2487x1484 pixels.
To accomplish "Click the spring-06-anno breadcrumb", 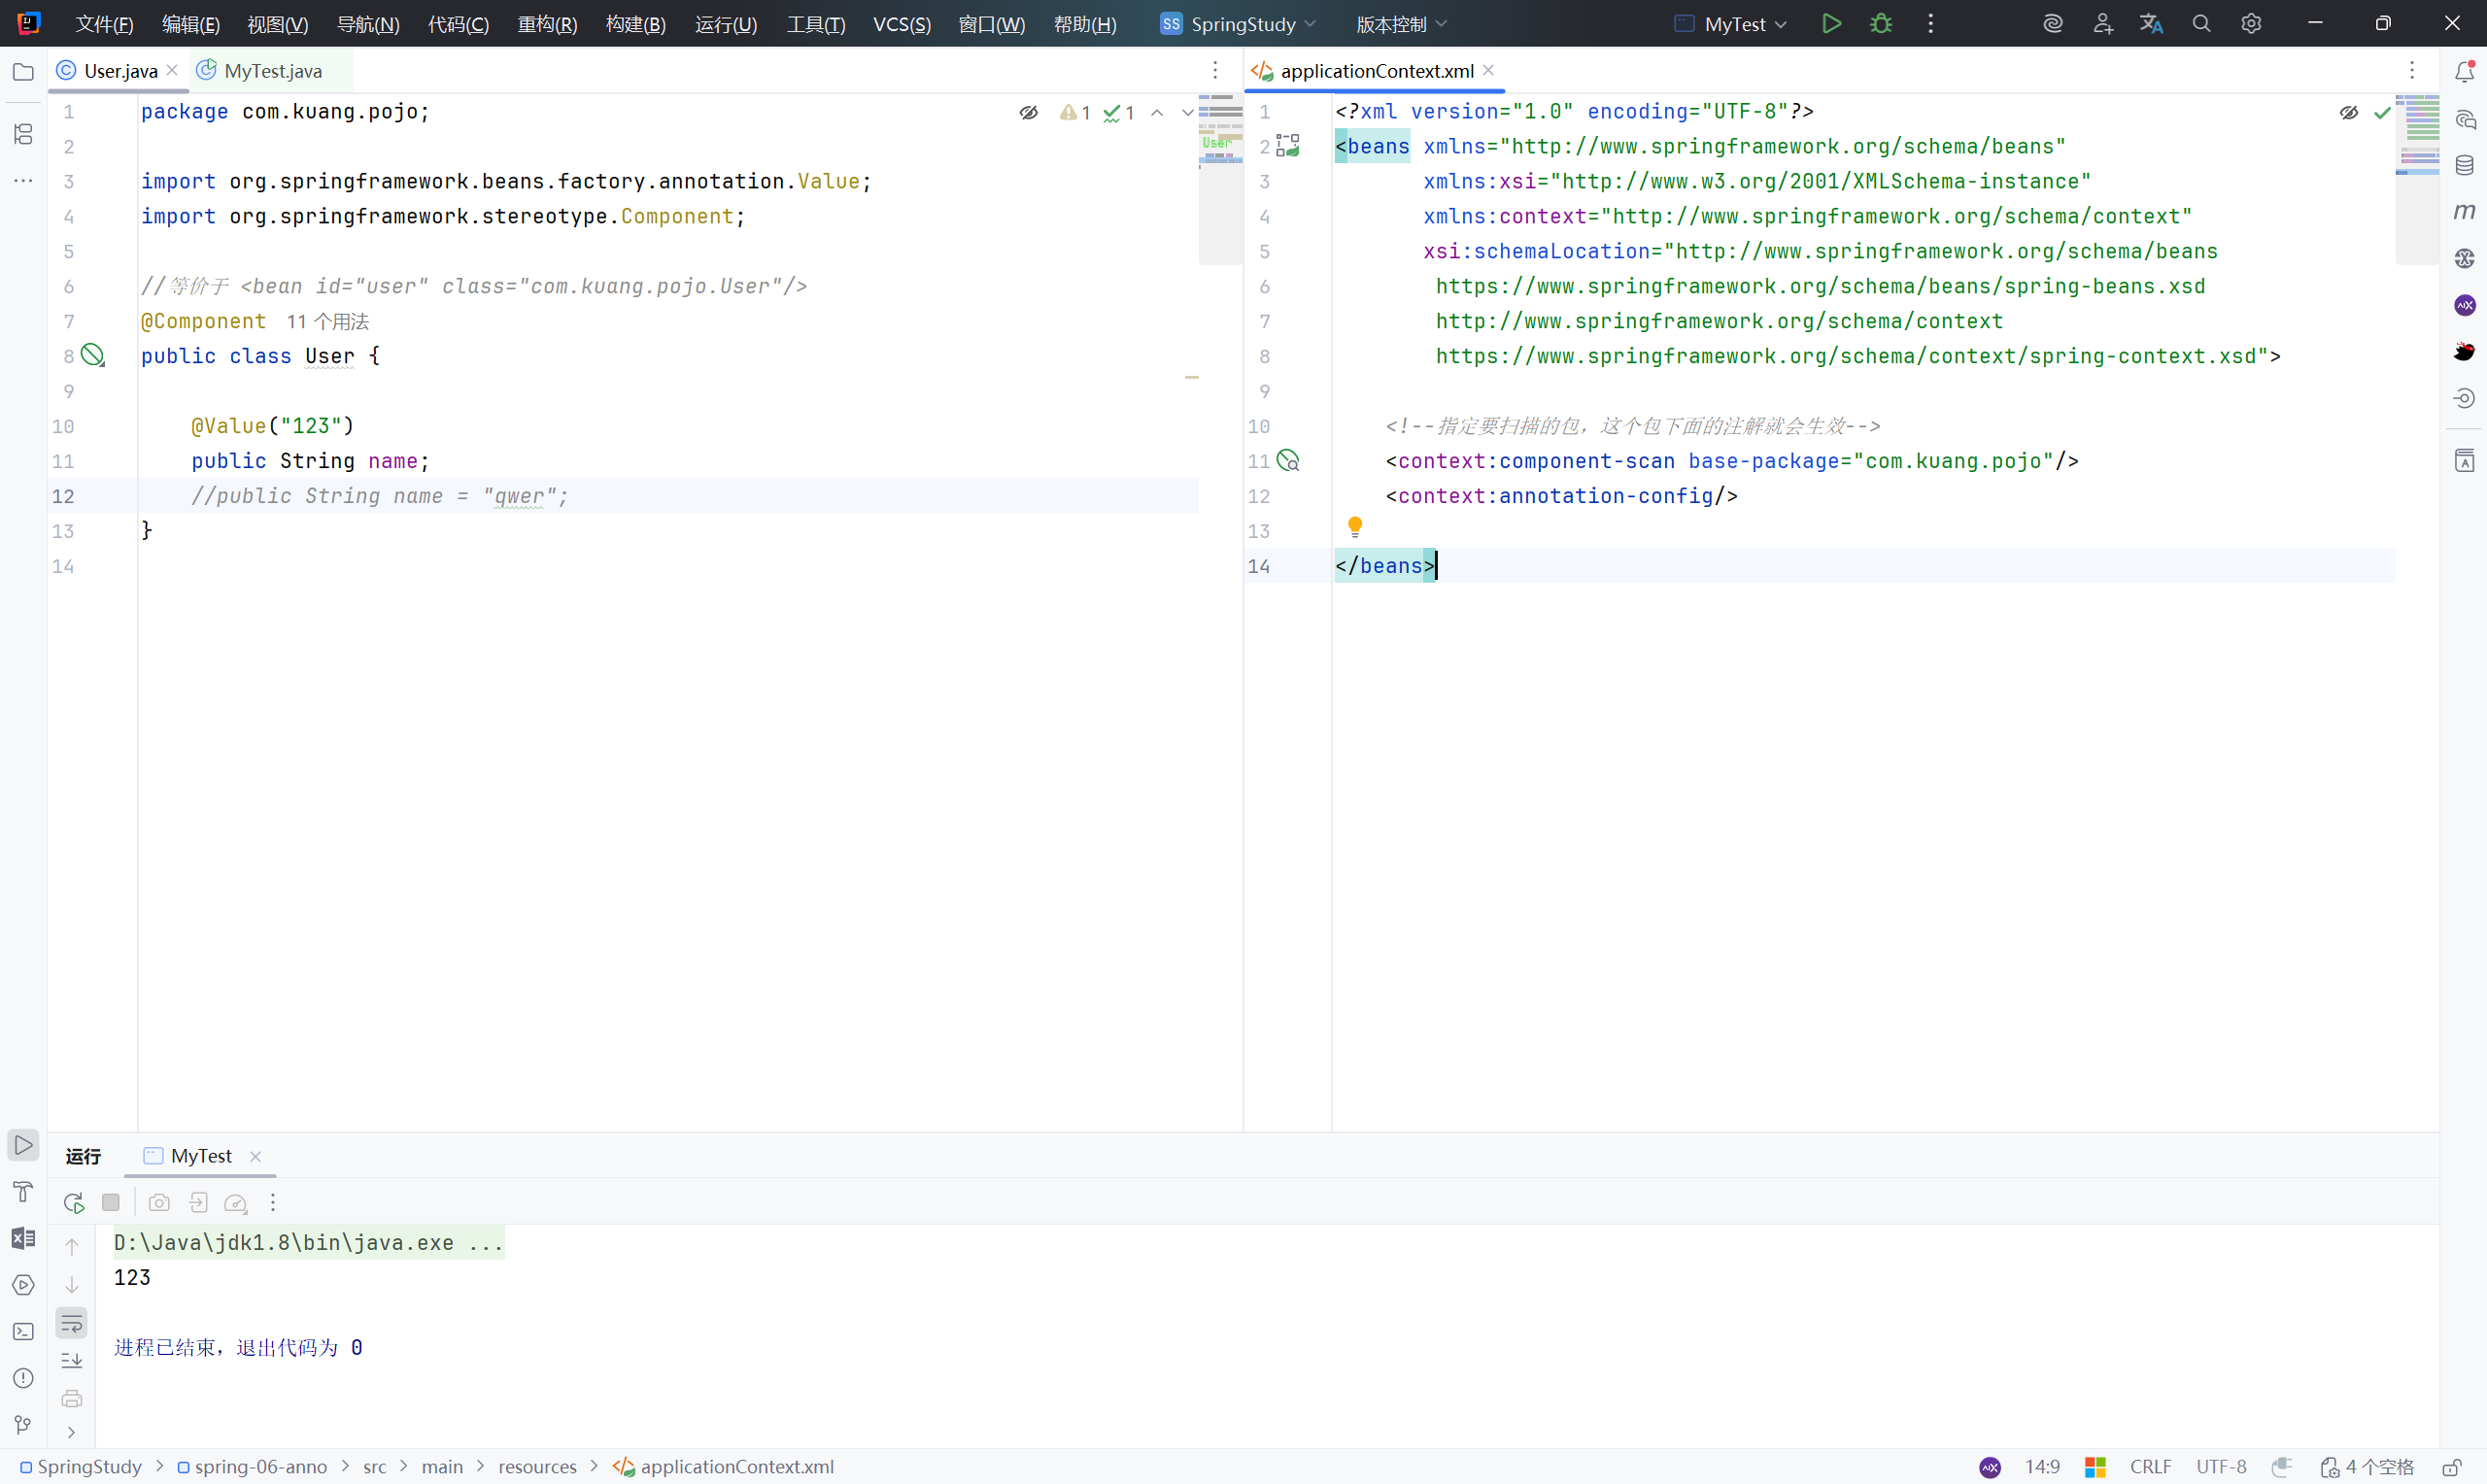I will (x=260, y=1467).
